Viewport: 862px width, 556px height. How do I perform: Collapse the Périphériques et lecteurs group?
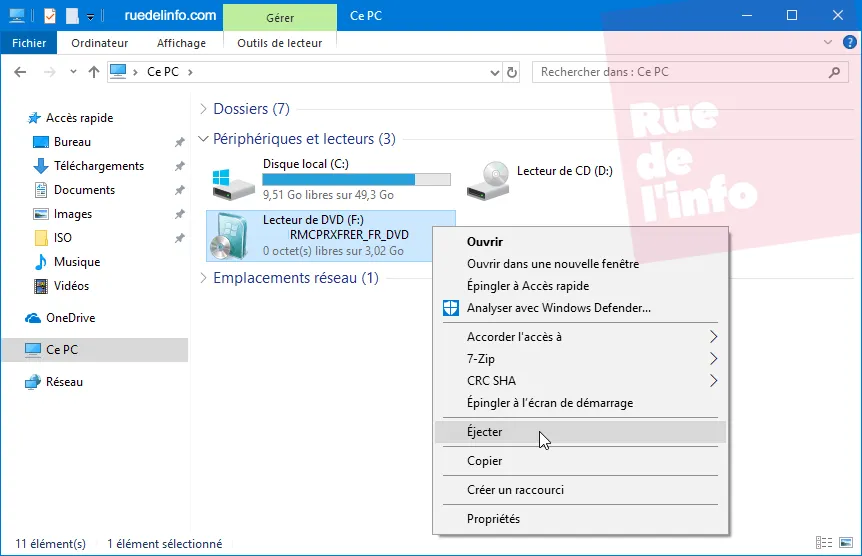point(203,139)
